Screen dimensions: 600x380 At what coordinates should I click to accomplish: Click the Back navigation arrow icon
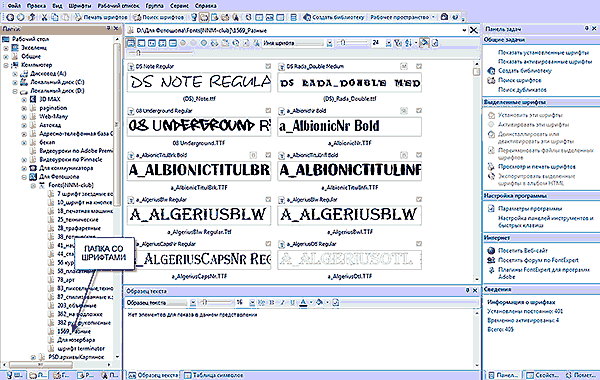point(10,17)
